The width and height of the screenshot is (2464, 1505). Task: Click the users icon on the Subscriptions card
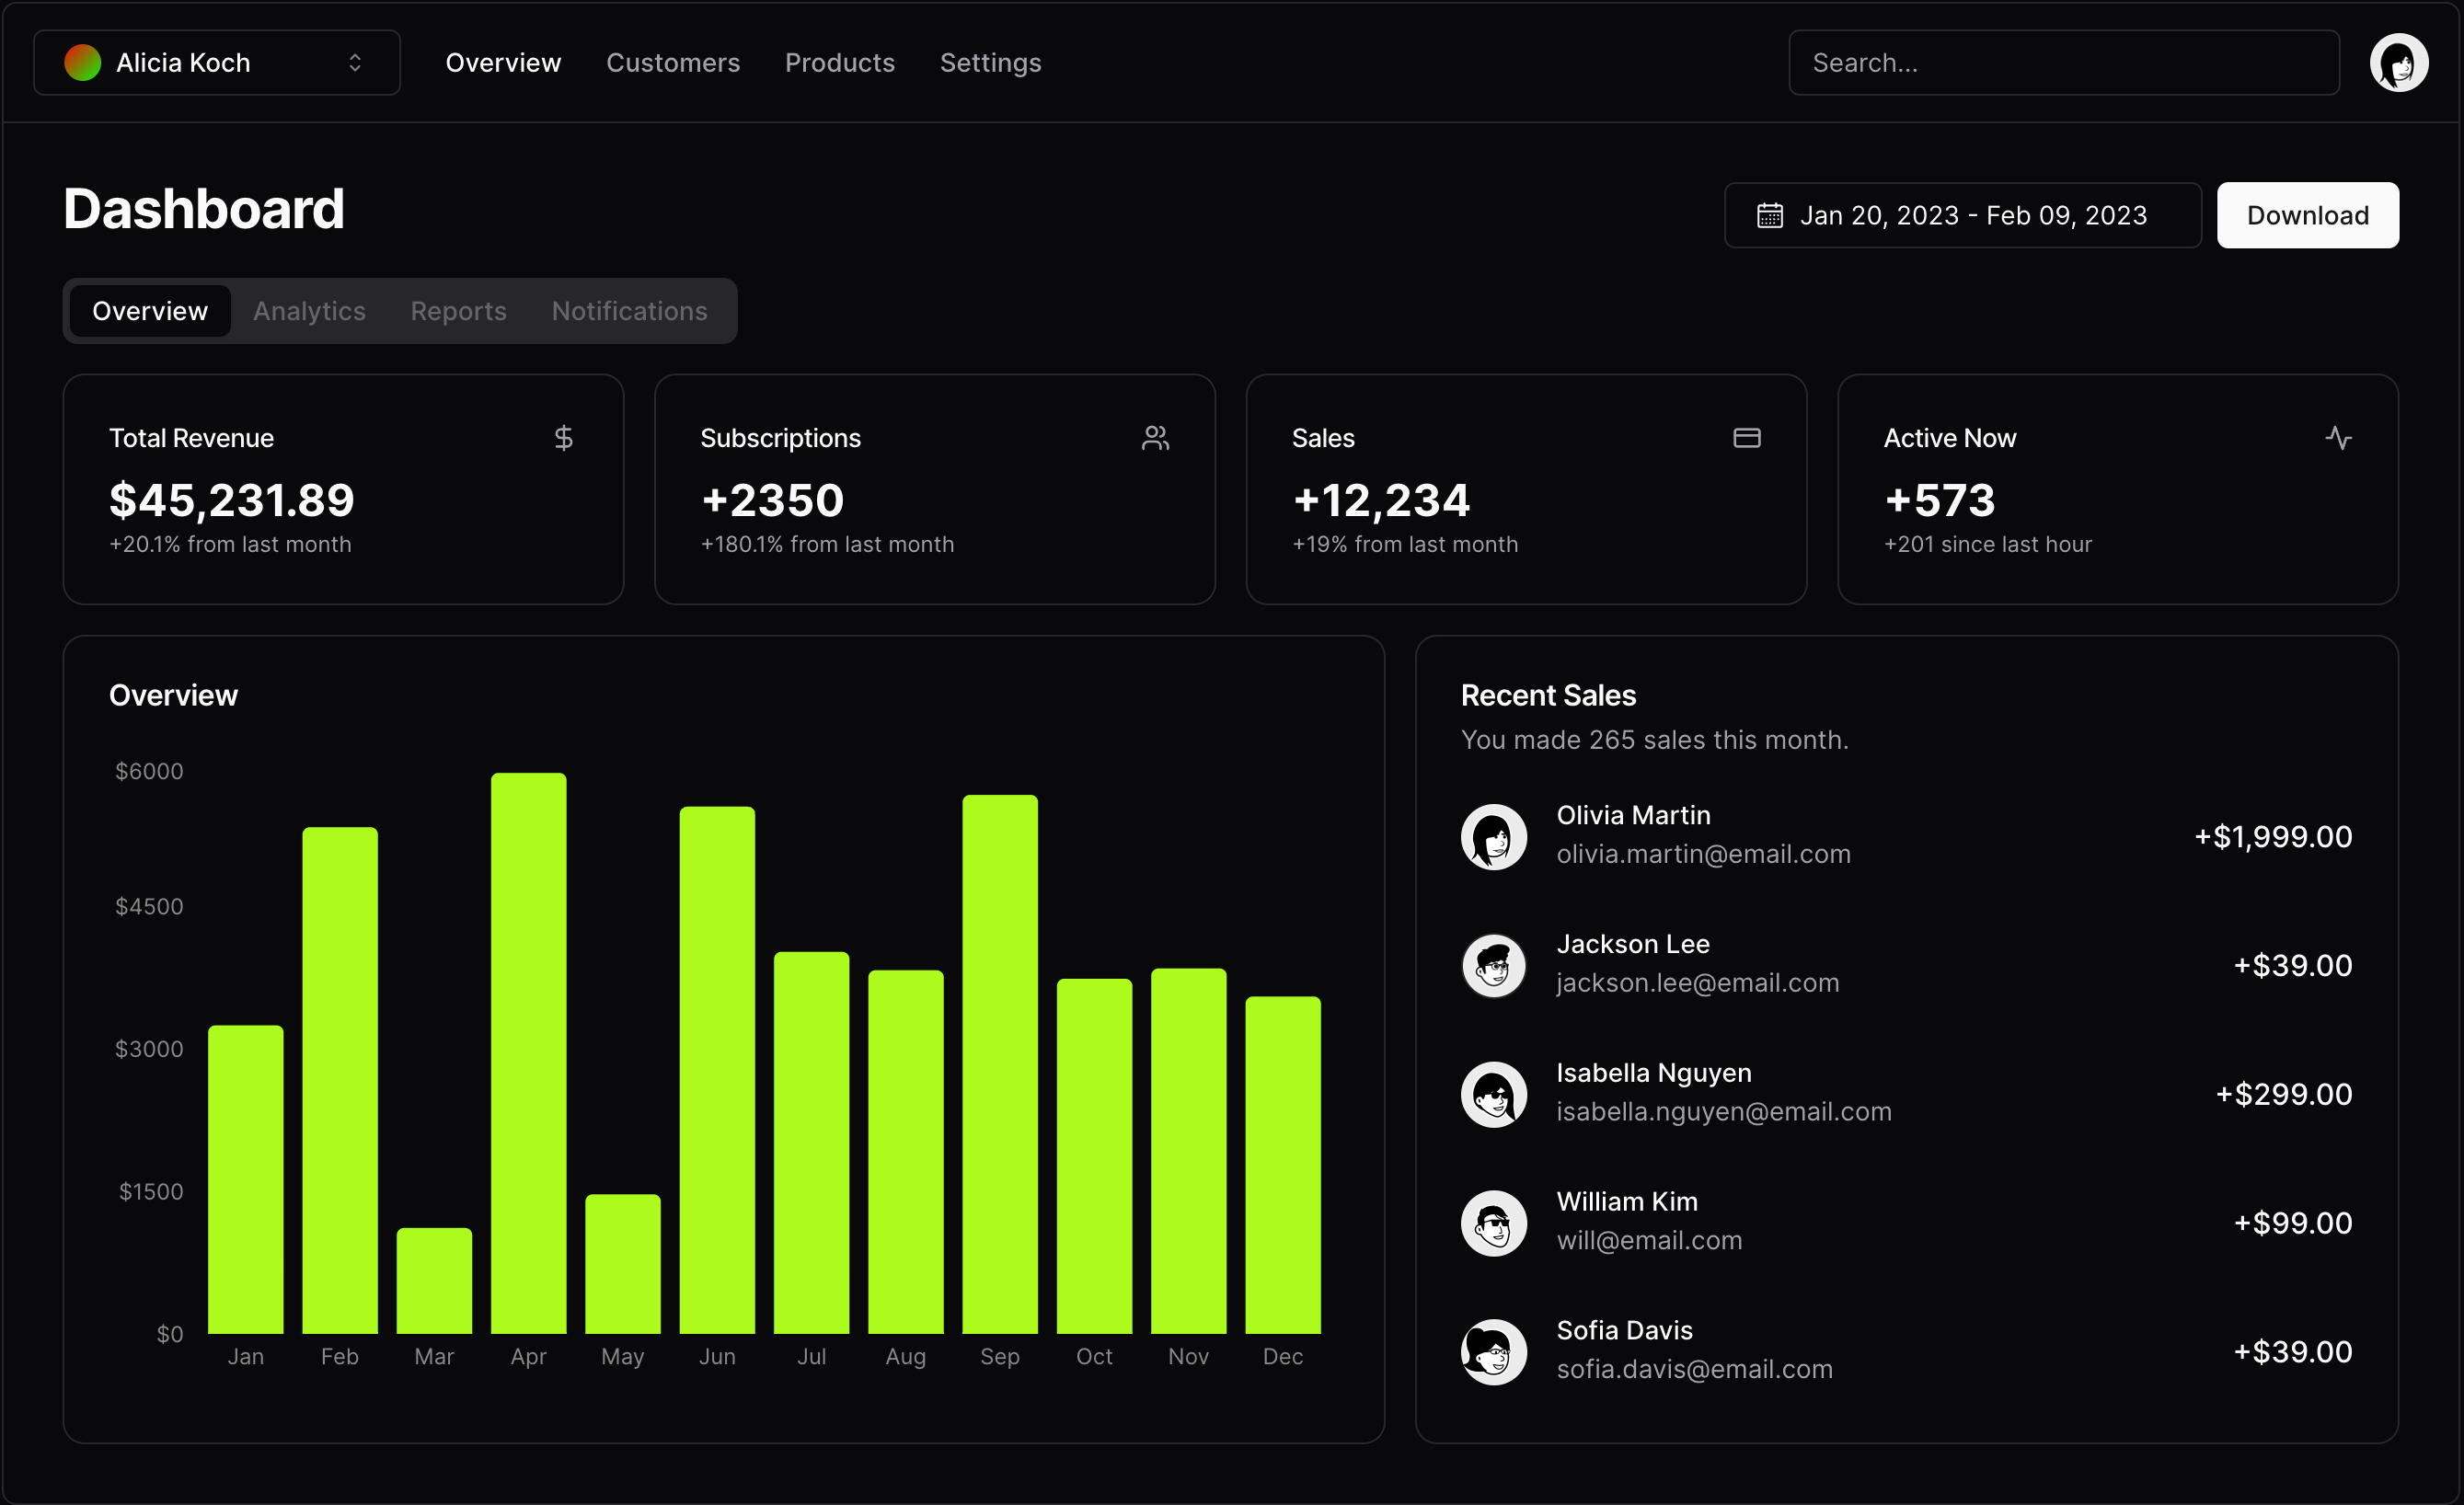coord(1155,437)
